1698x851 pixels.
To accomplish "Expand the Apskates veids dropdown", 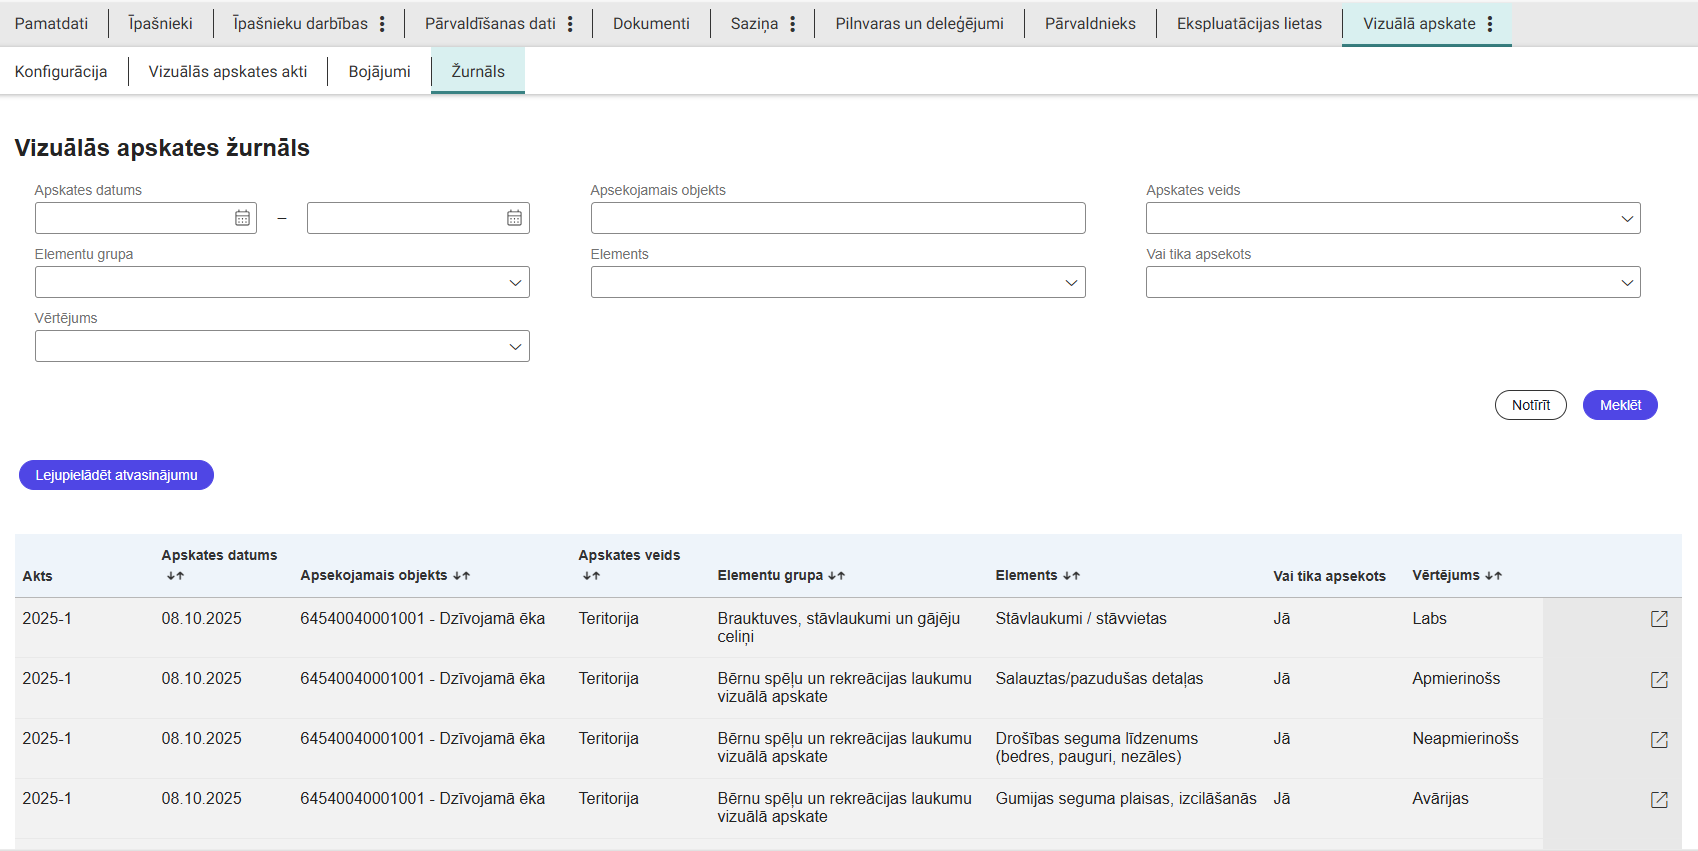I will pyautogui.click(x=1392, y=218).
